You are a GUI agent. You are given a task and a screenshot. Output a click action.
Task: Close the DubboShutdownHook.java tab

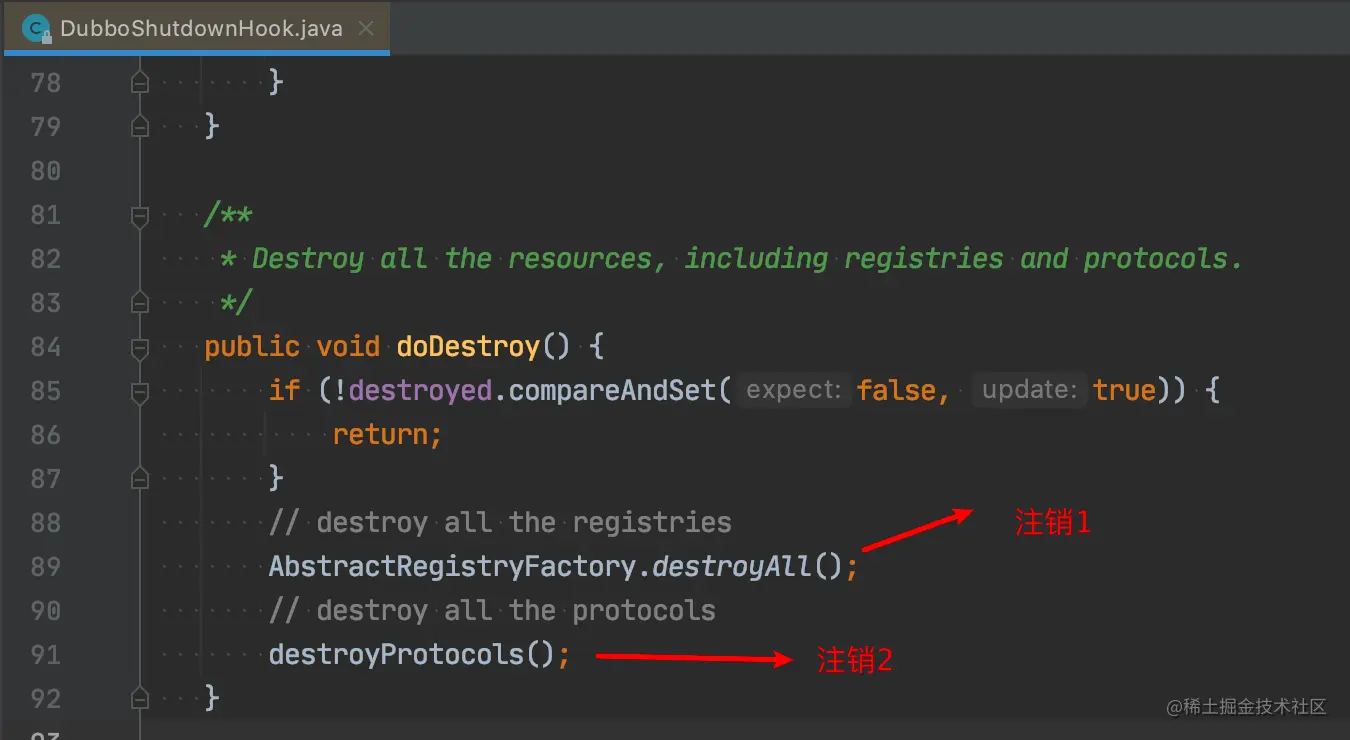366,29
